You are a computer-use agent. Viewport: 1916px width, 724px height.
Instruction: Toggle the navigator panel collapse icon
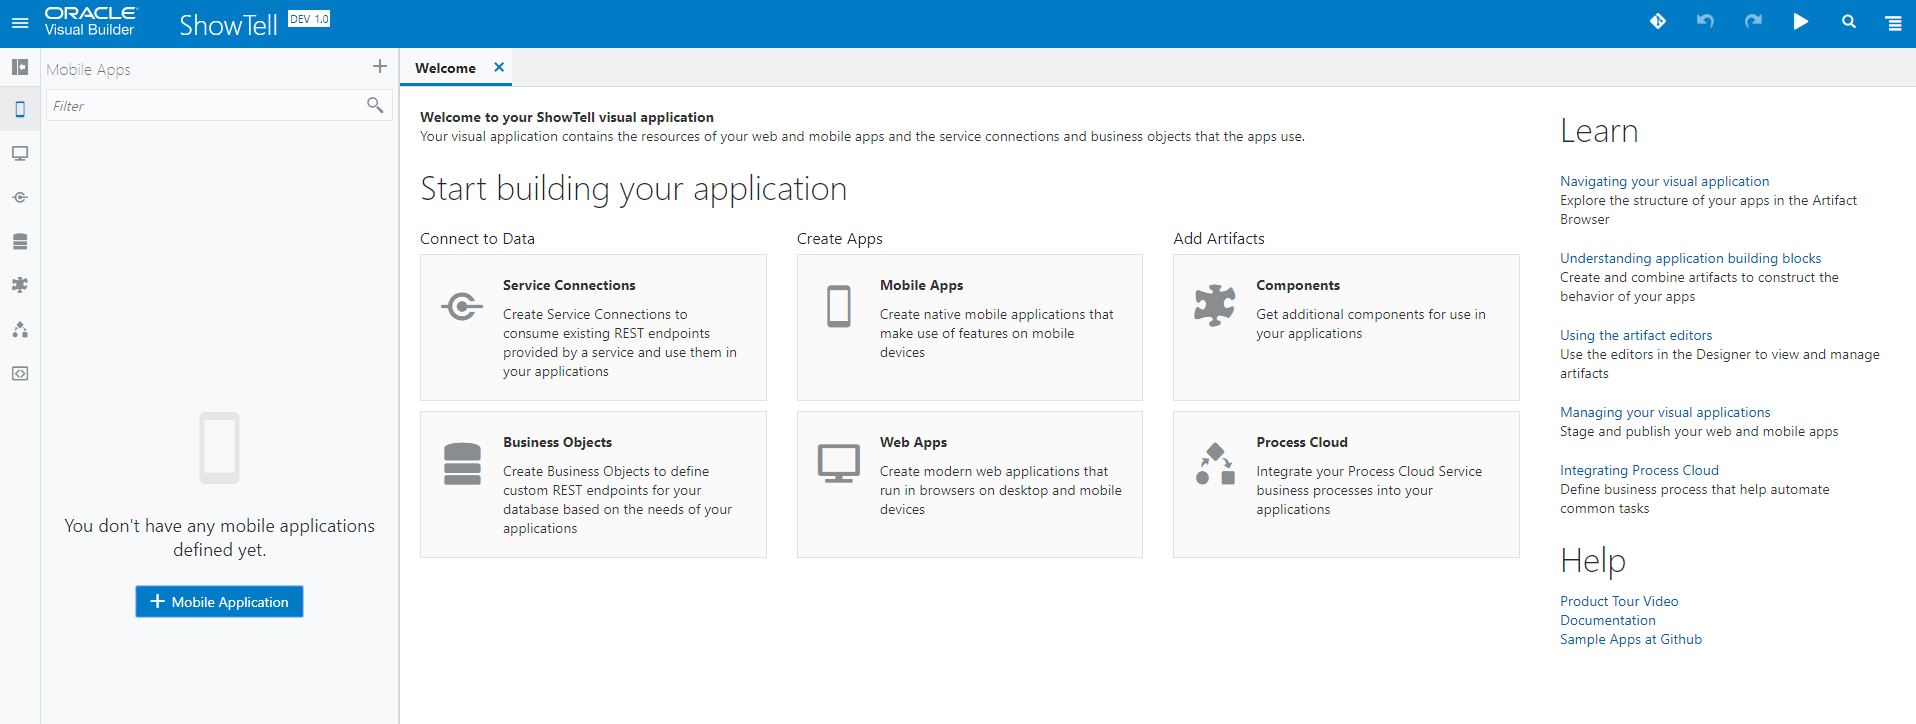click(x=20, y=67)
